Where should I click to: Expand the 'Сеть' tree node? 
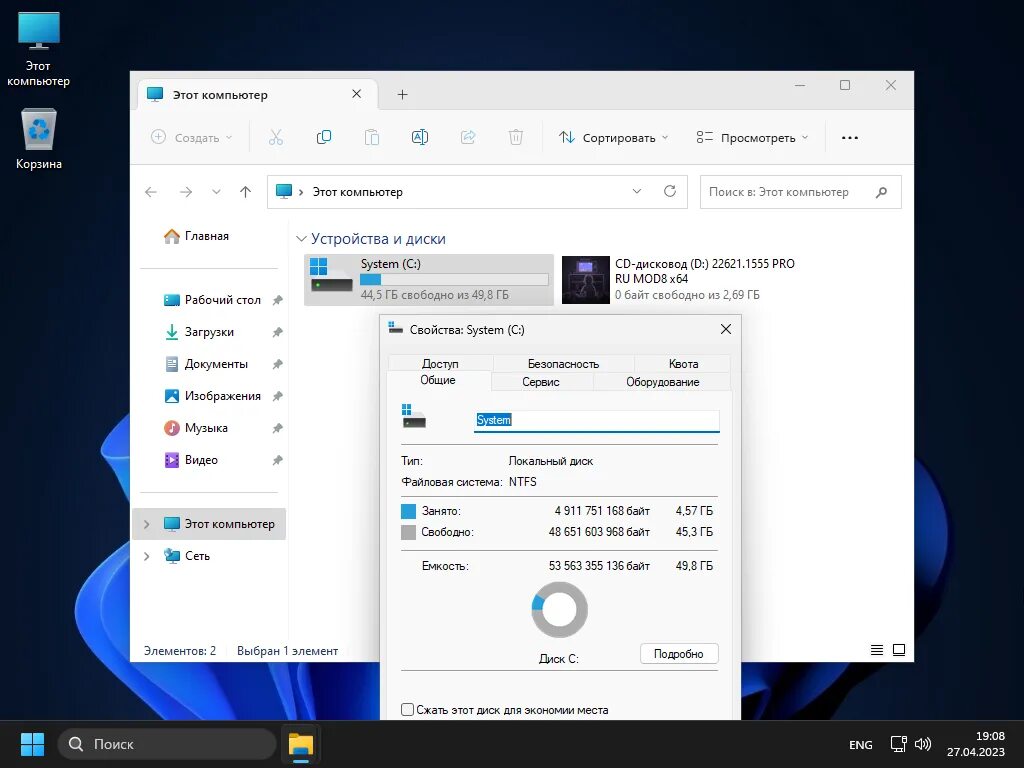click(x=147, y=556)
